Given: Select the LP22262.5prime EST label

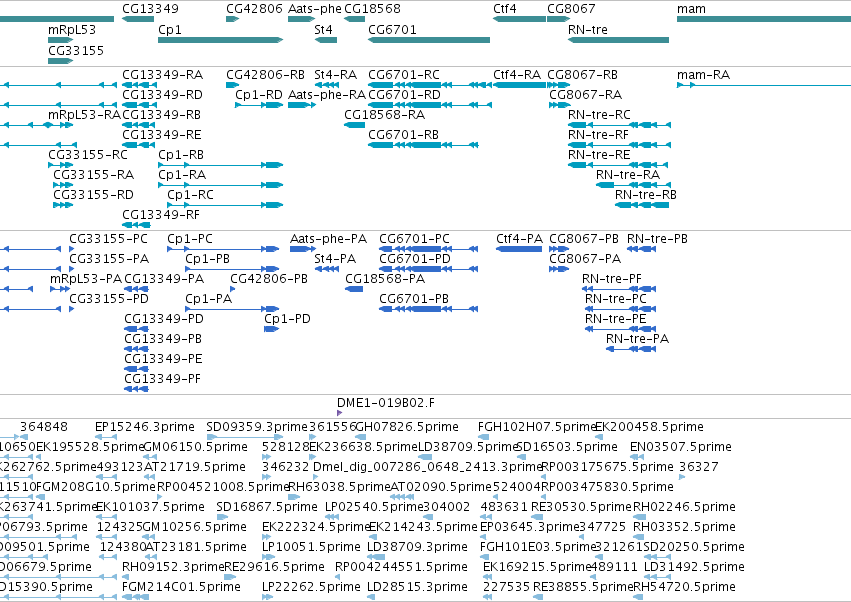Looking at the screenshot, I should pos(311,587).
